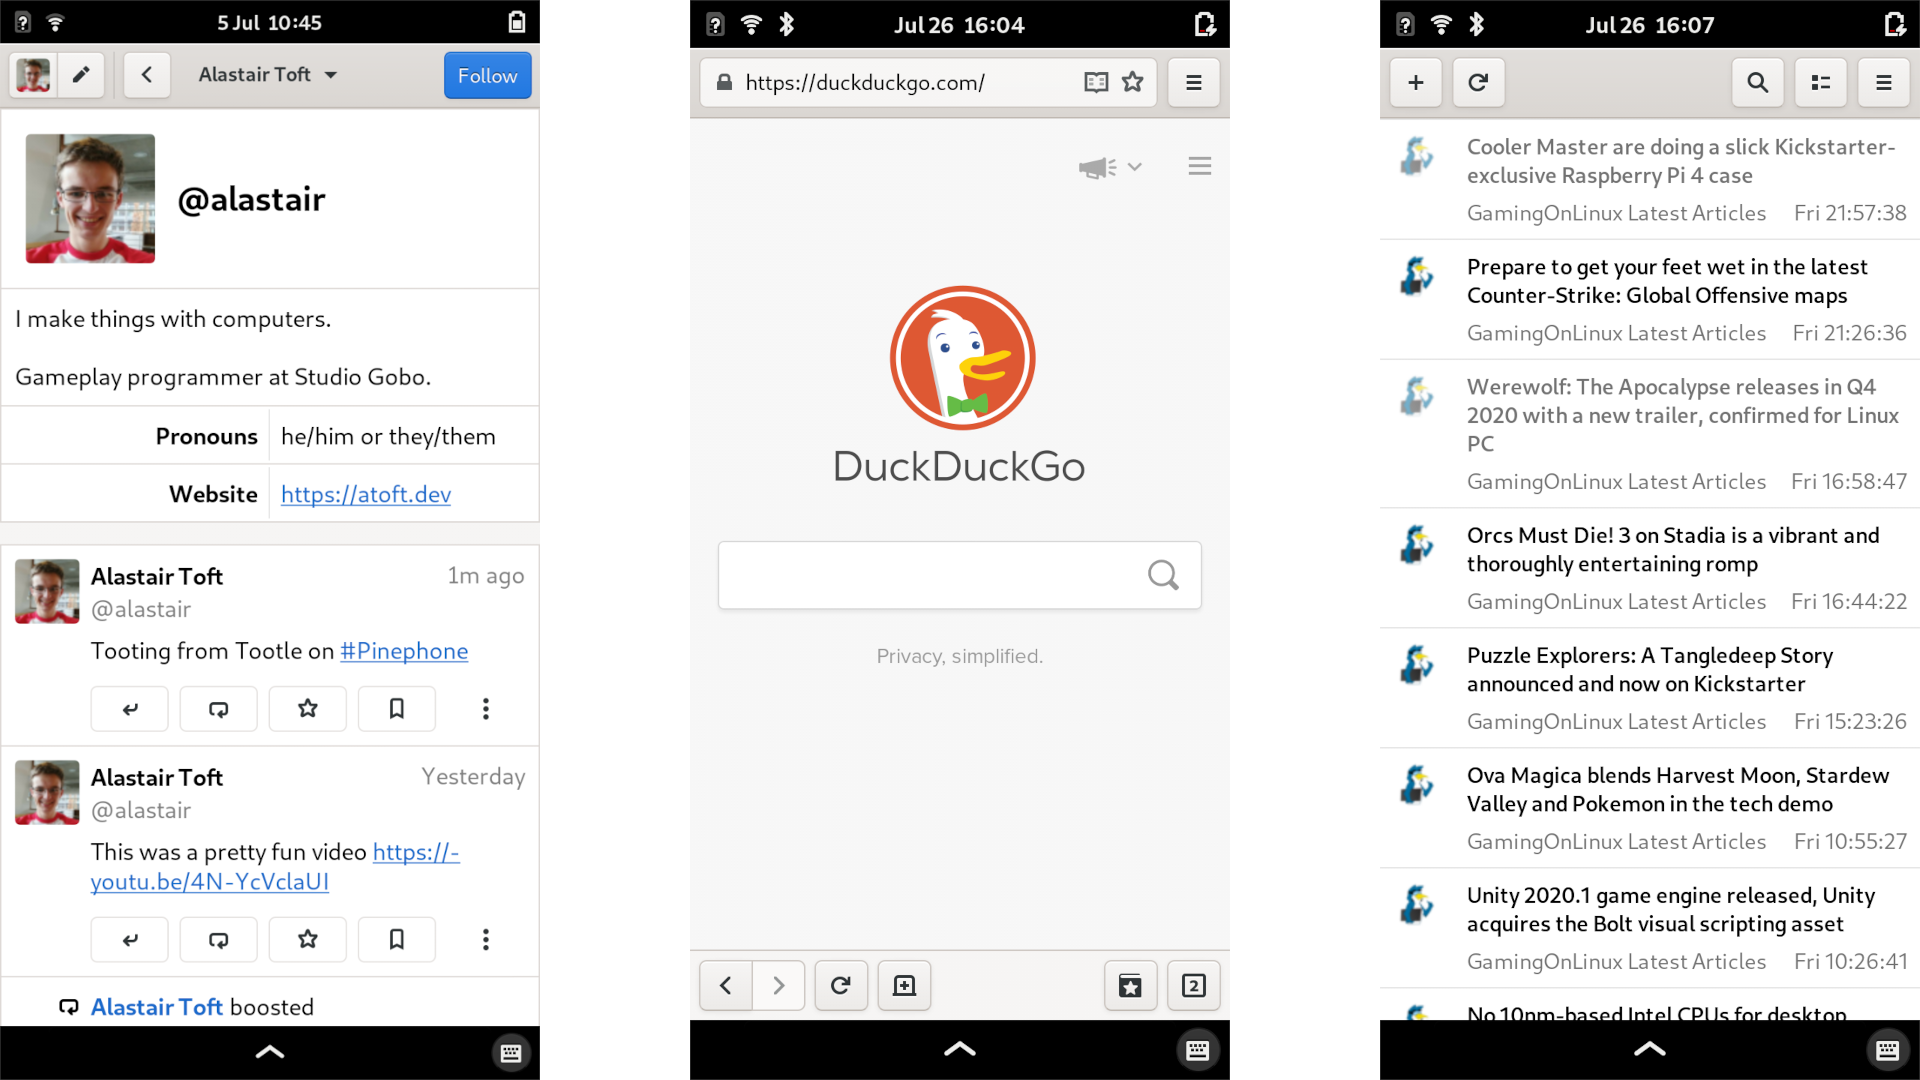Click the reply icon on first toot

click(129, 708)
